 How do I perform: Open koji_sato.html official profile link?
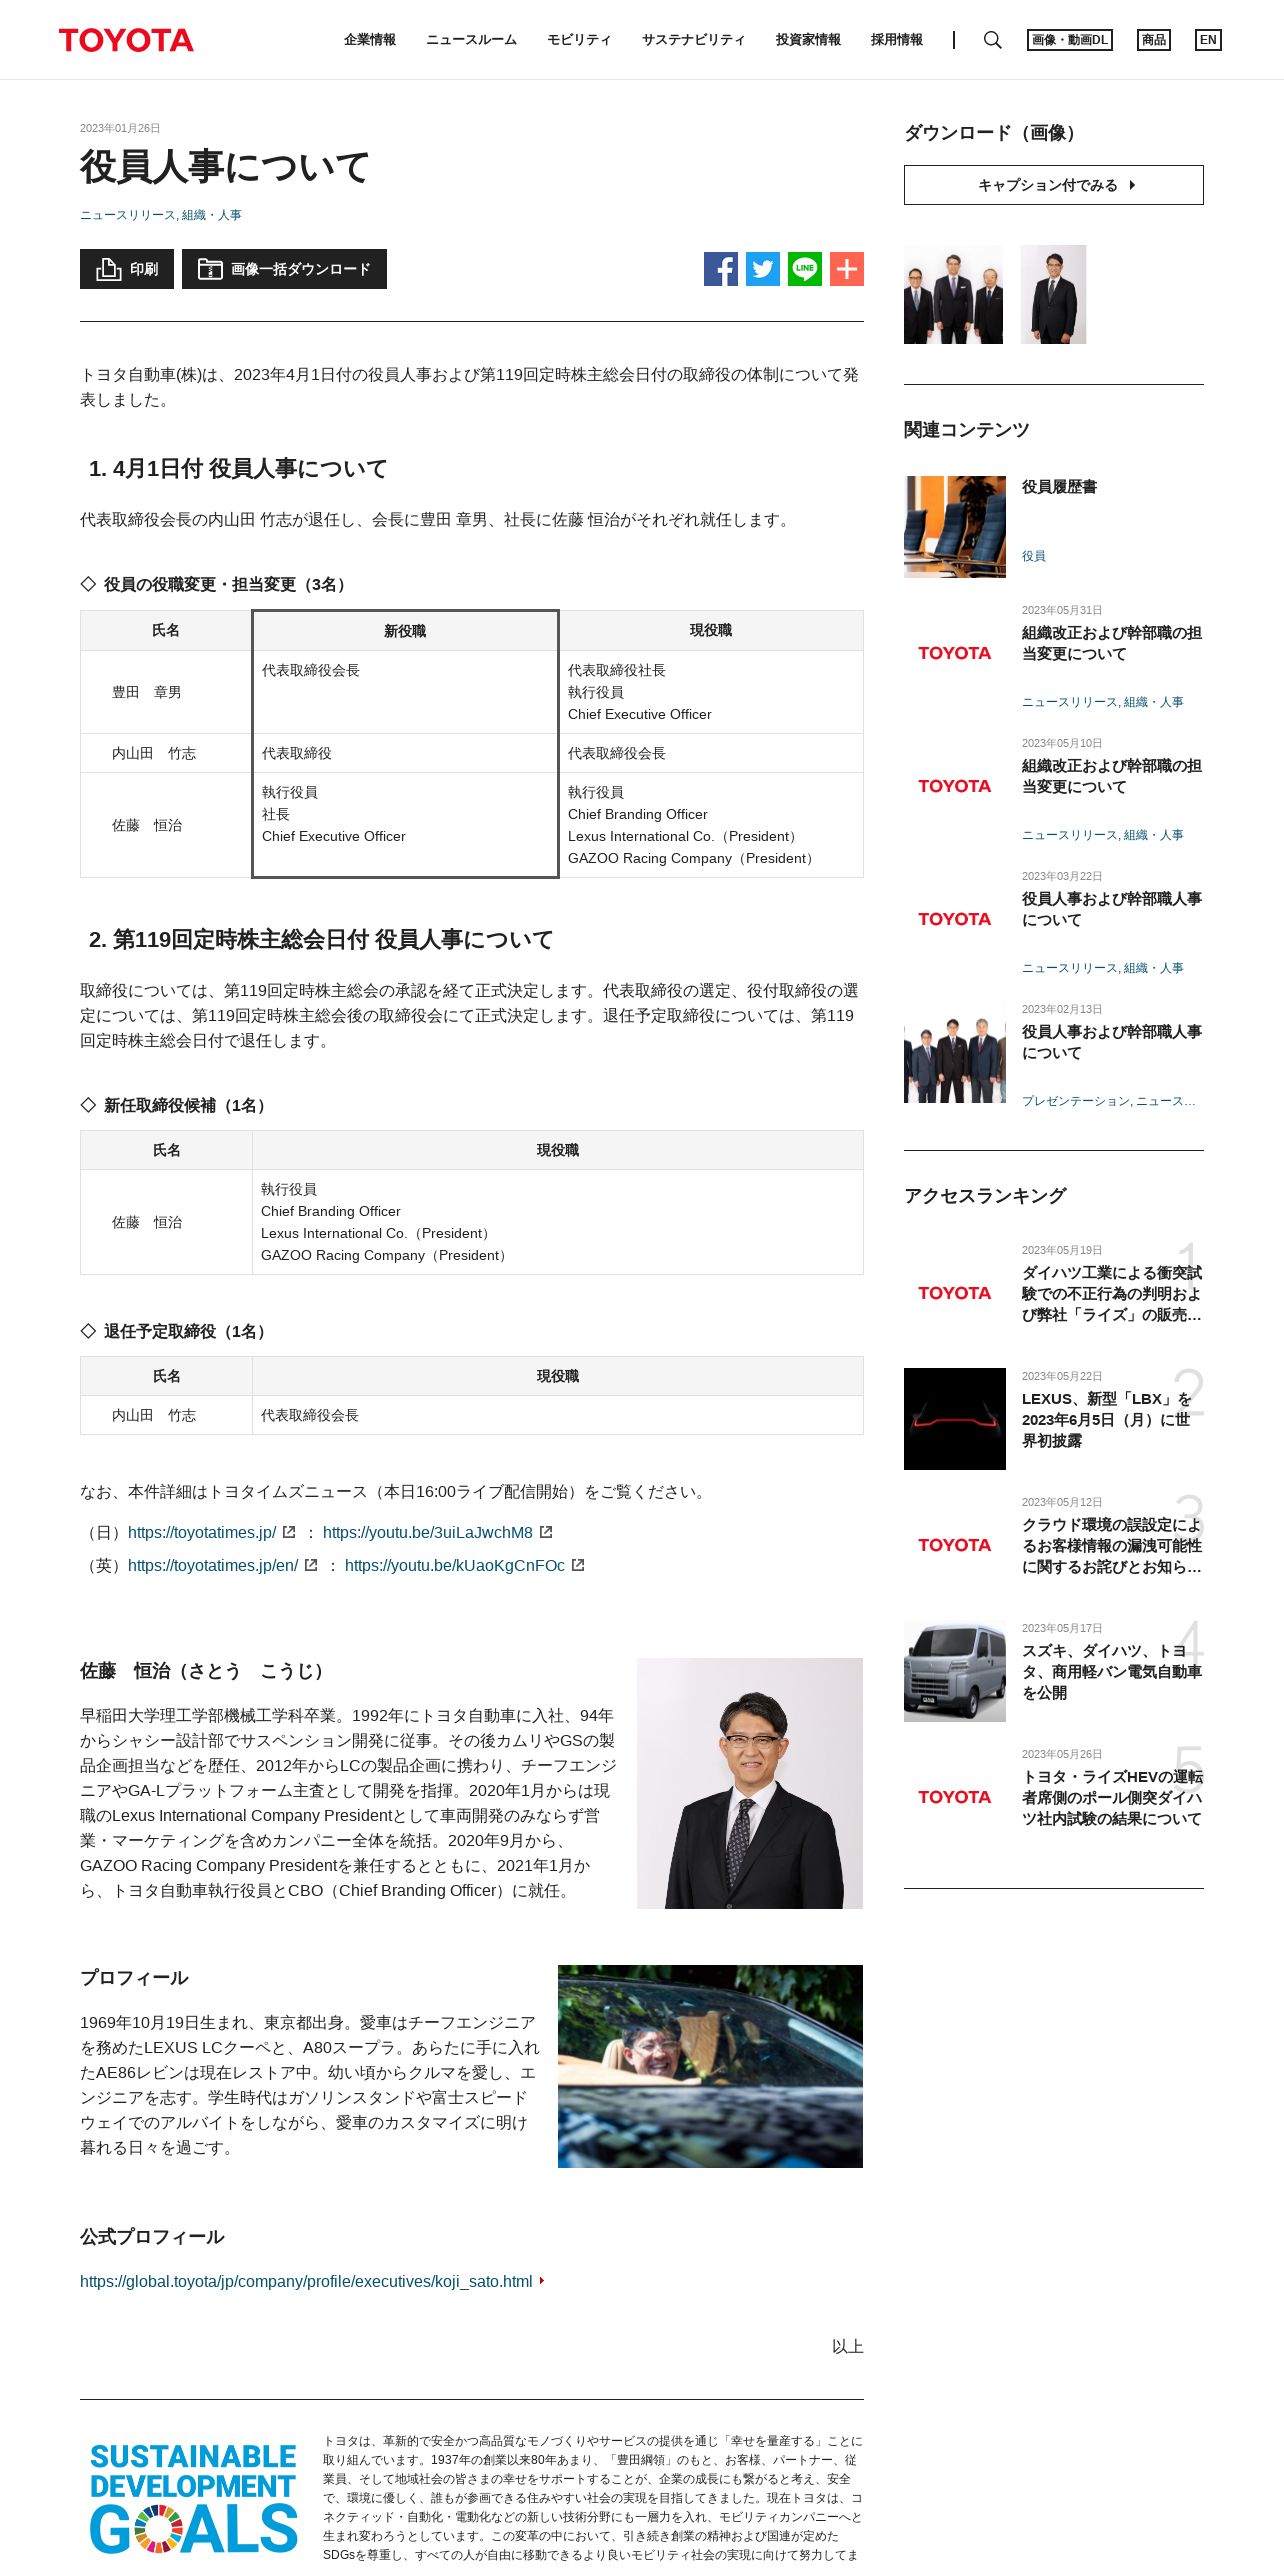(x=306, y=2281)
